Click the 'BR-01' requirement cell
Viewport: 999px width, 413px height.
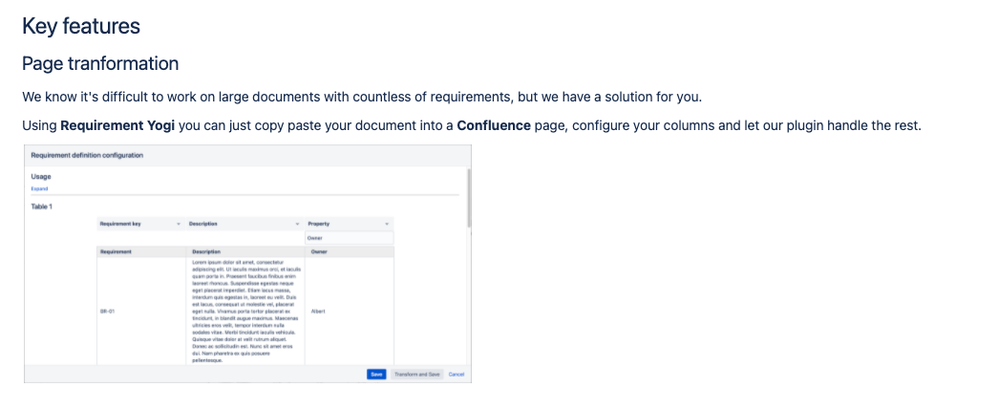click(140, 312)
